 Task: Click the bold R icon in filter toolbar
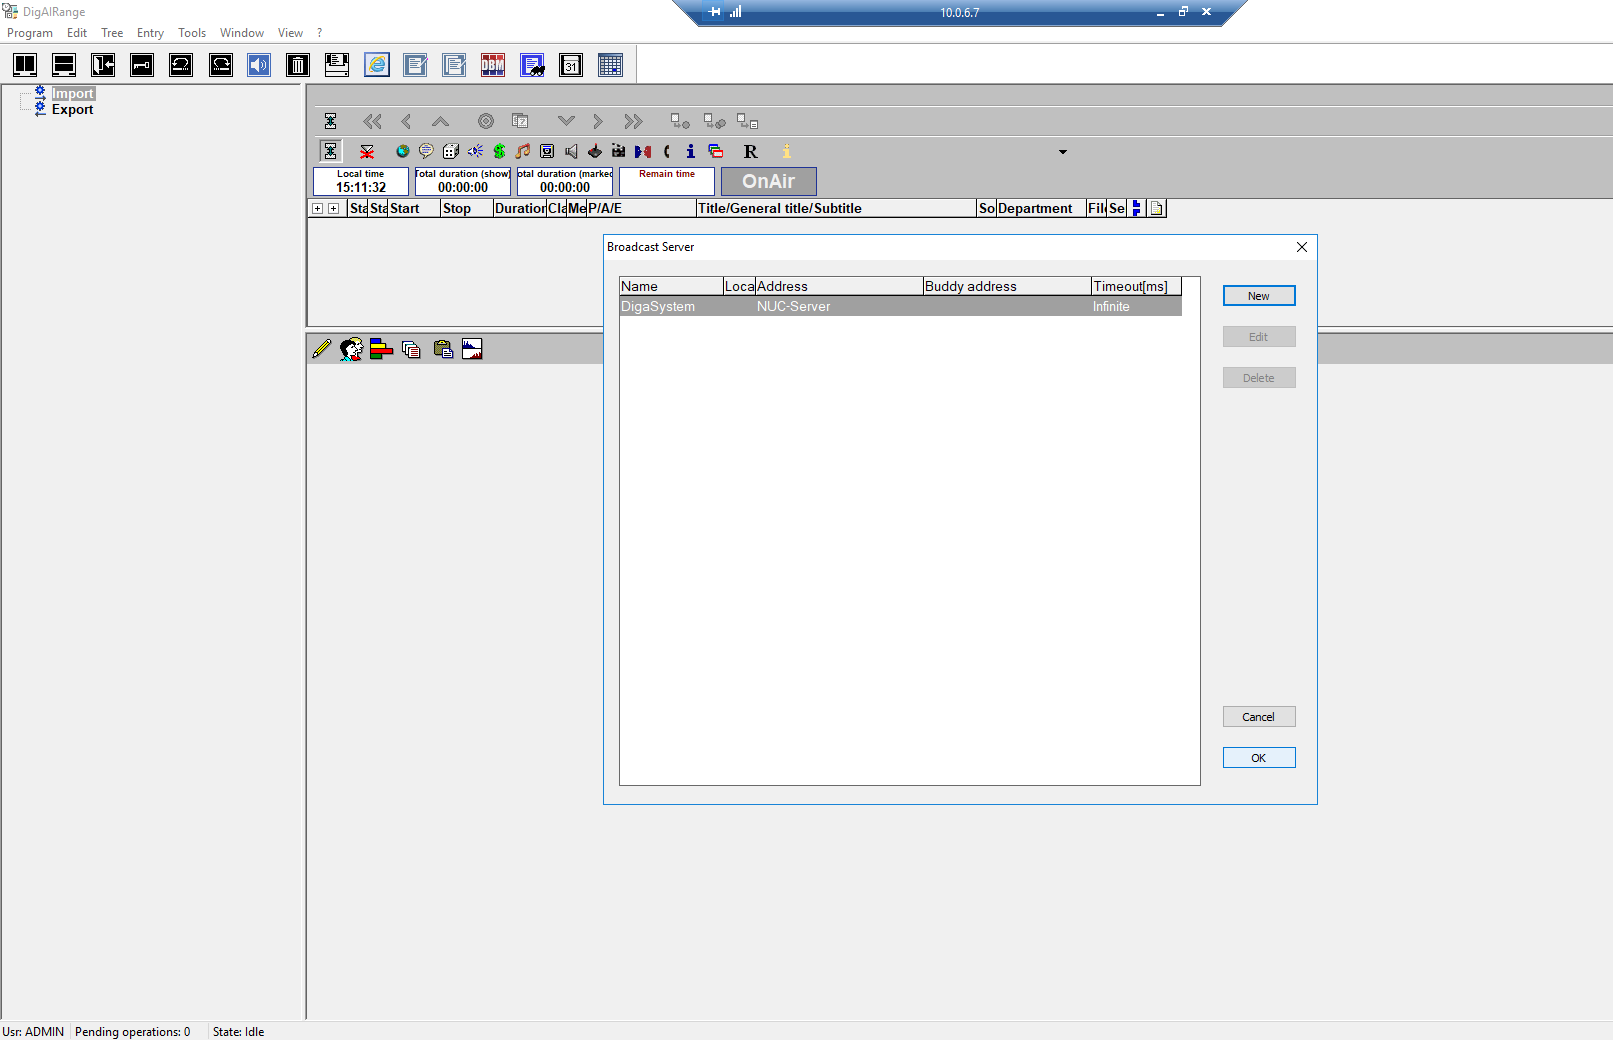click(750, 151)
